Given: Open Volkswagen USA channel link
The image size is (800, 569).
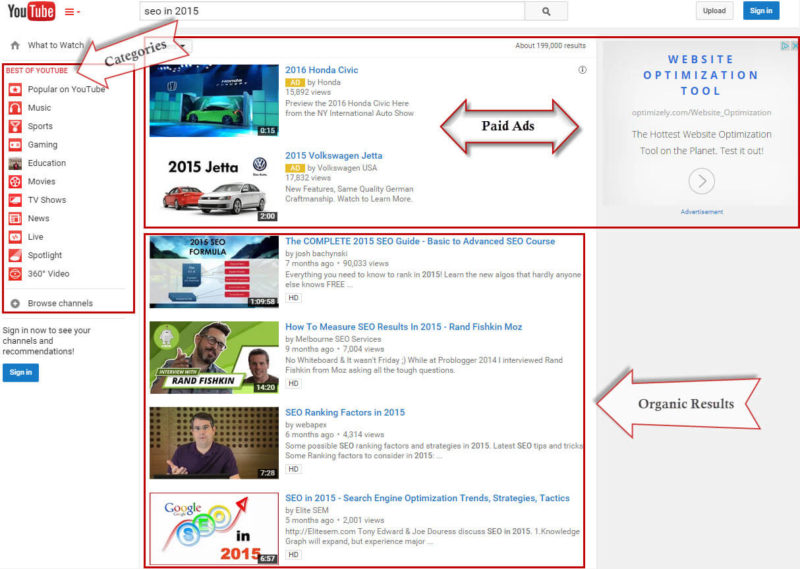Looking at the screenshot, I should tap(347, 168).
